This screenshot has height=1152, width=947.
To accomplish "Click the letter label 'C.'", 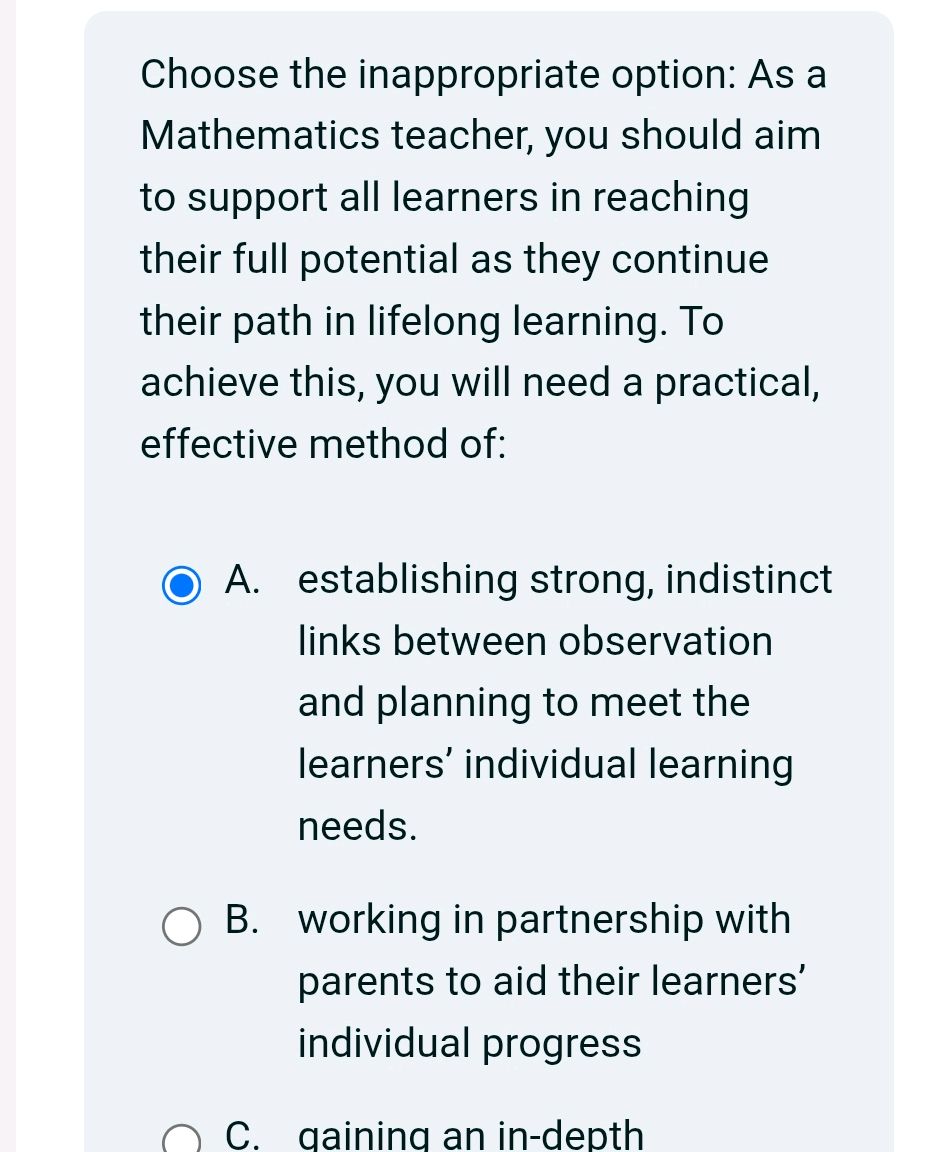I will pyautogui.click(x=242, y=1134).
